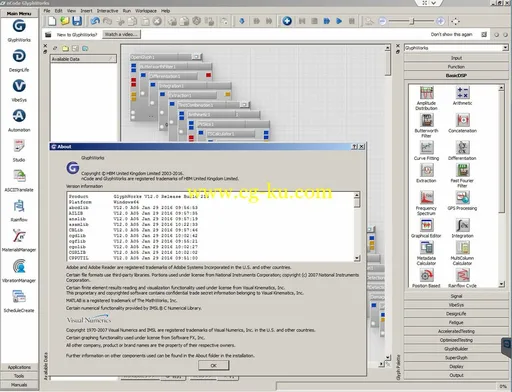Select the Frequency Spectrum glyph
The width and height of the screenshot is (512, 392).
point(426,198)
